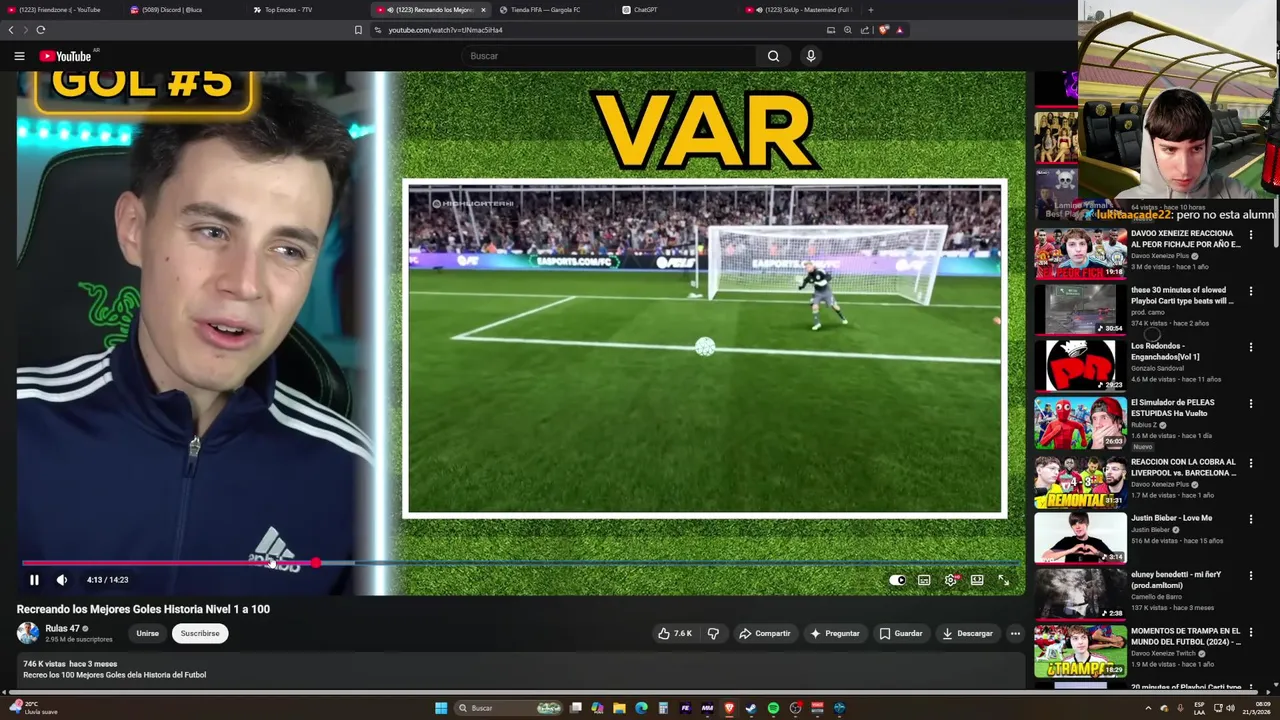Open options for Davoo Xeneize peor fichaje video
Screen dimensions: 1280x720
[x=1251, y=235]
